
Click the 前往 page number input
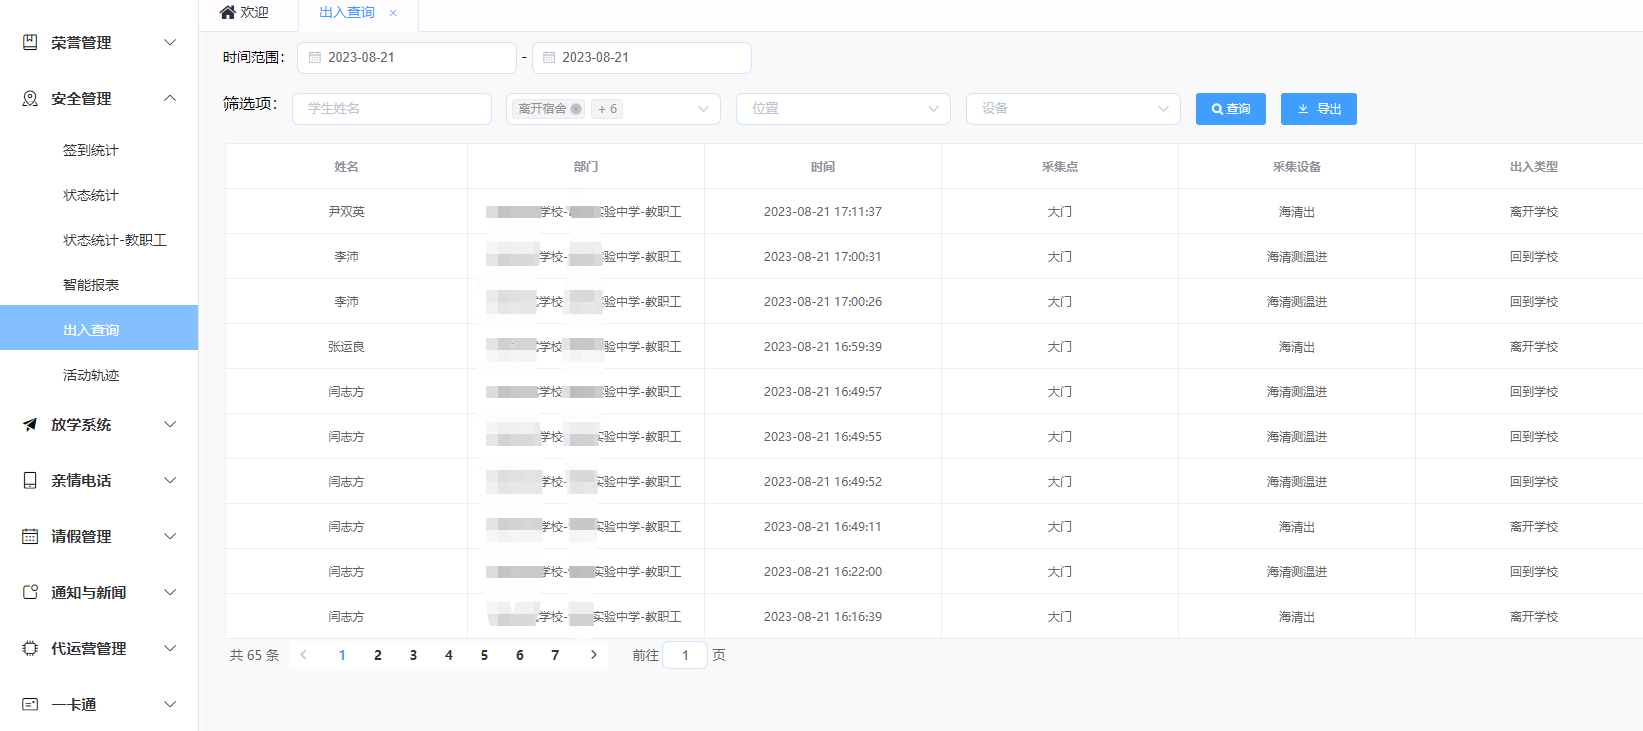685,655
